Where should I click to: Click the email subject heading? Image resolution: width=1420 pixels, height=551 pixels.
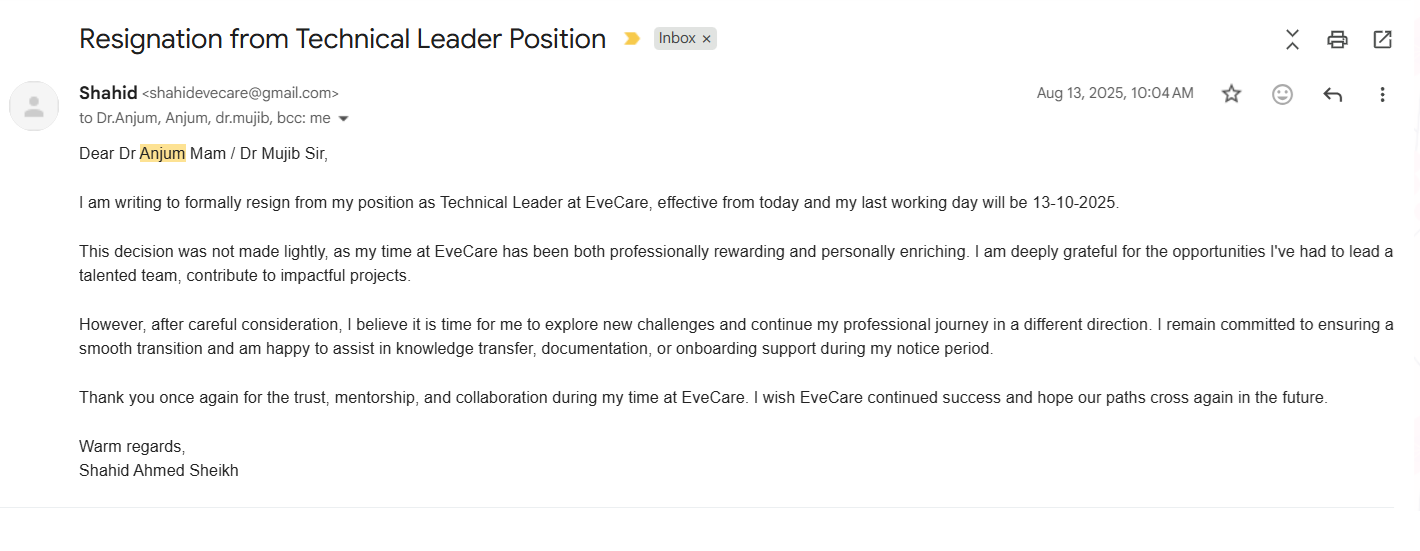click(342, 39)
